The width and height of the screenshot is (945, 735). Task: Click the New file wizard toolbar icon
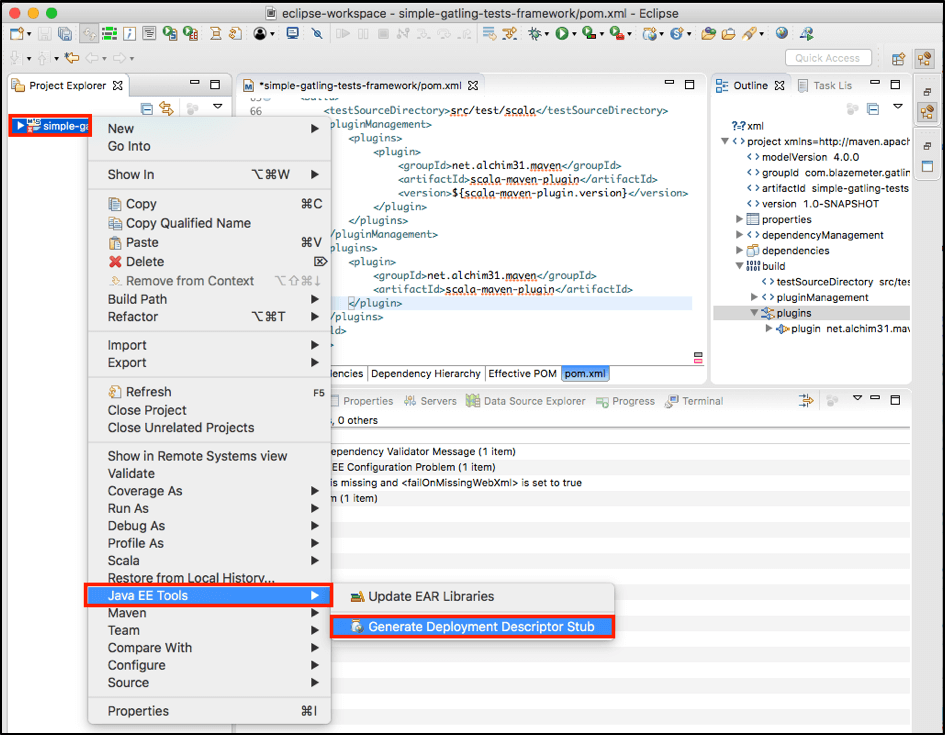click(17, 34)
